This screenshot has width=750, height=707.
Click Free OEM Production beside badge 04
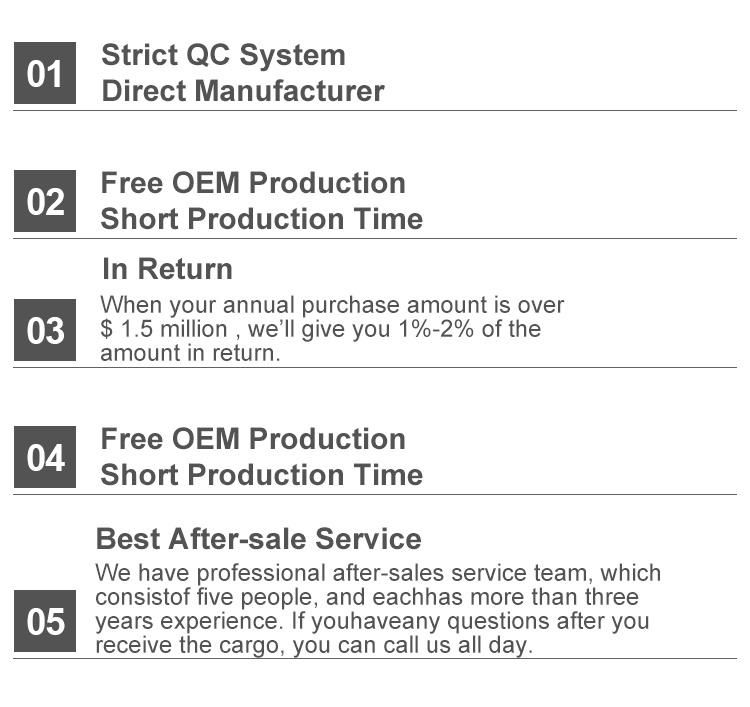pyautogui.click(x=253, y=439)
